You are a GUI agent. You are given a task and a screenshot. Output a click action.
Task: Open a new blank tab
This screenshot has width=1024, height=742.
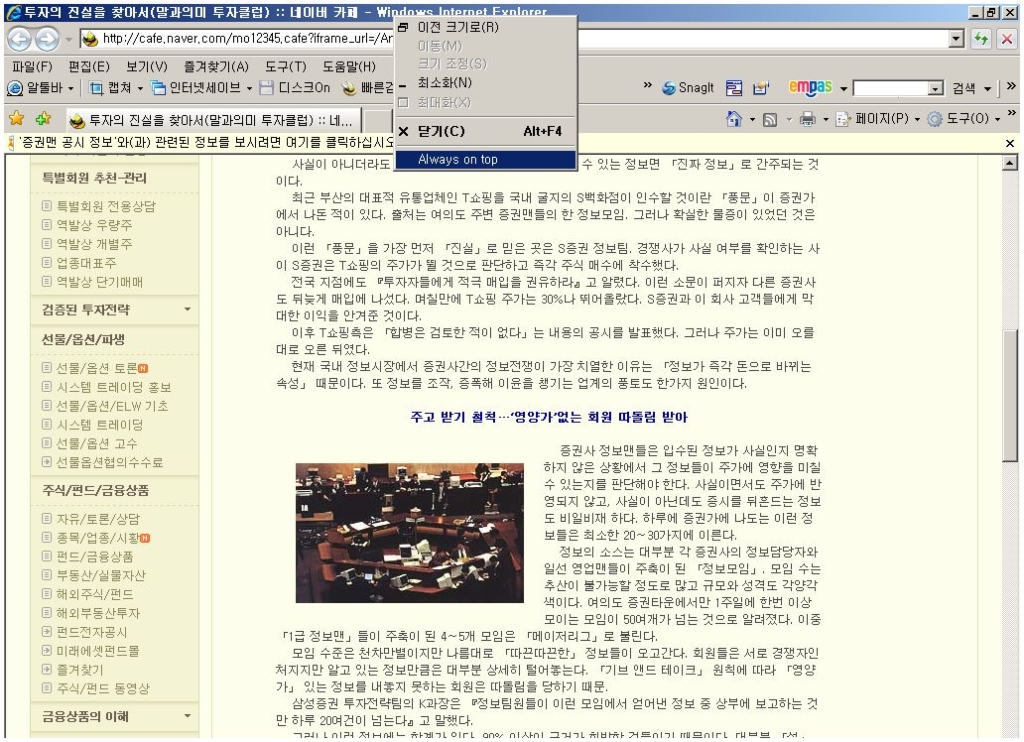(377, 121)
